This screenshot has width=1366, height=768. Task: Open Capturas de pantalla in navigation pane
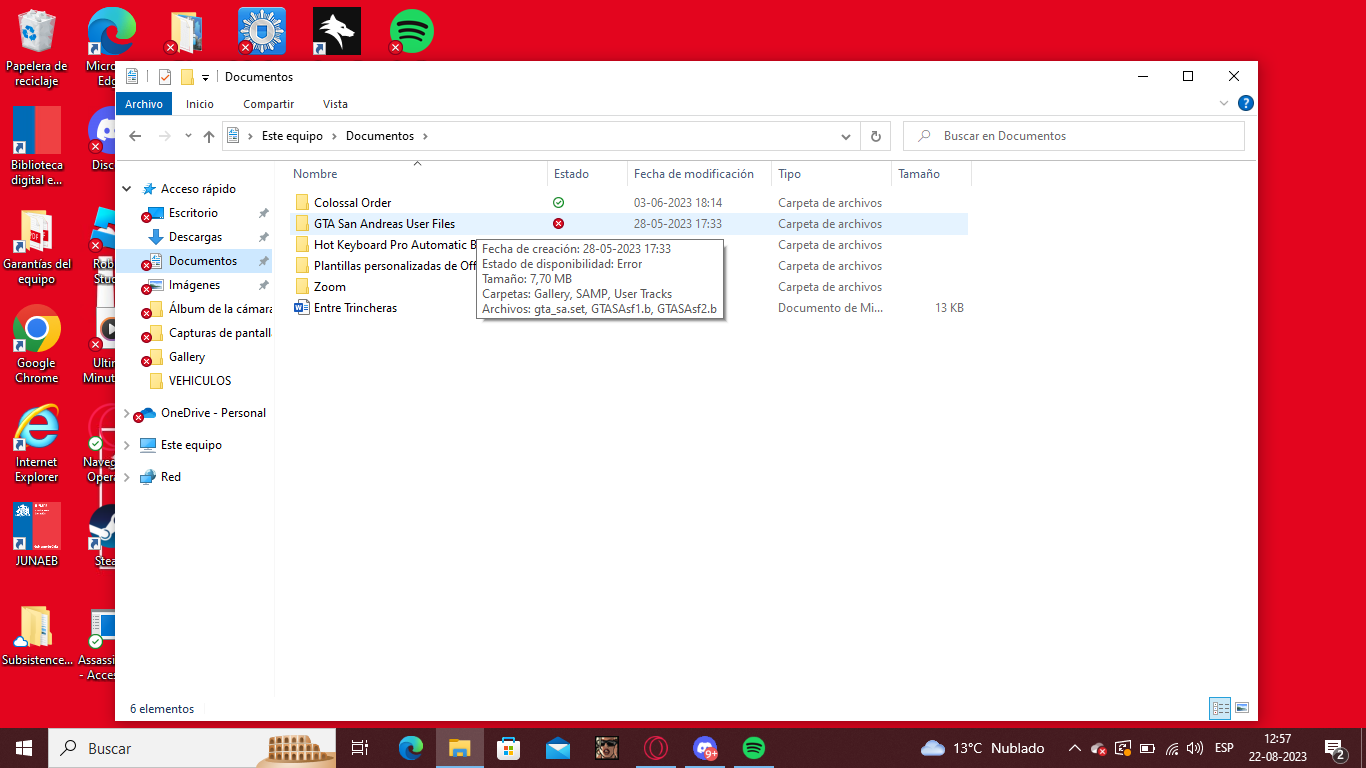219,333
